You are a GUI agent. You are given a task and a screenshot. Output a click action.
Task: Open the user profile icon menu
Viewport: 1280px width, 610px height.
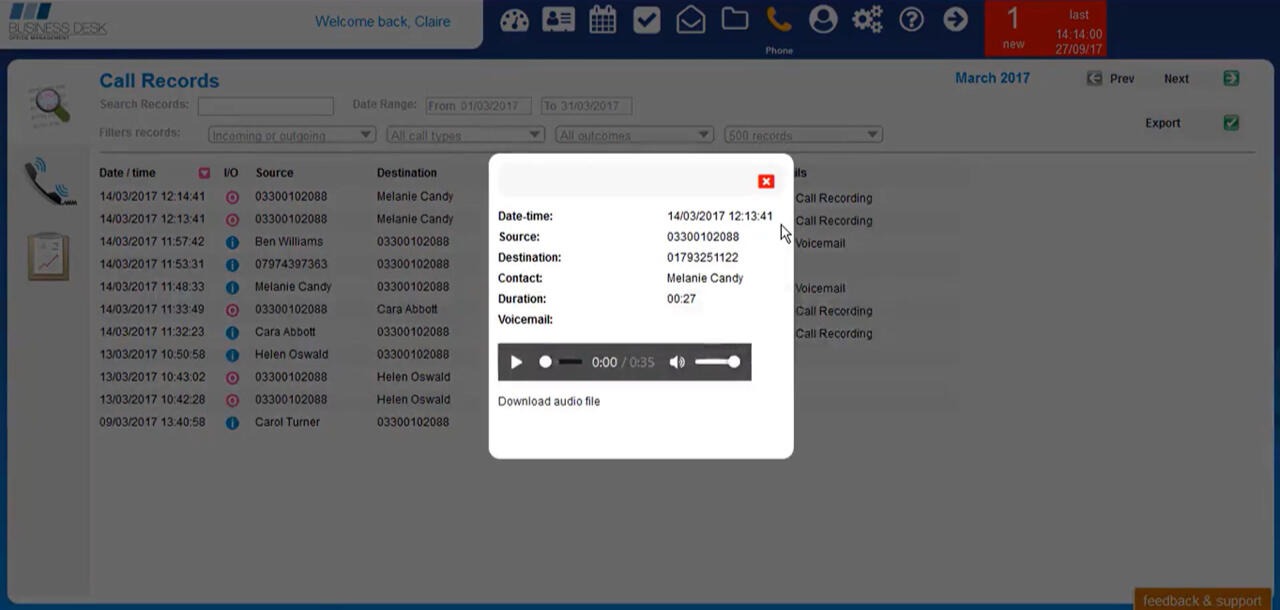[x=823, y=20]
